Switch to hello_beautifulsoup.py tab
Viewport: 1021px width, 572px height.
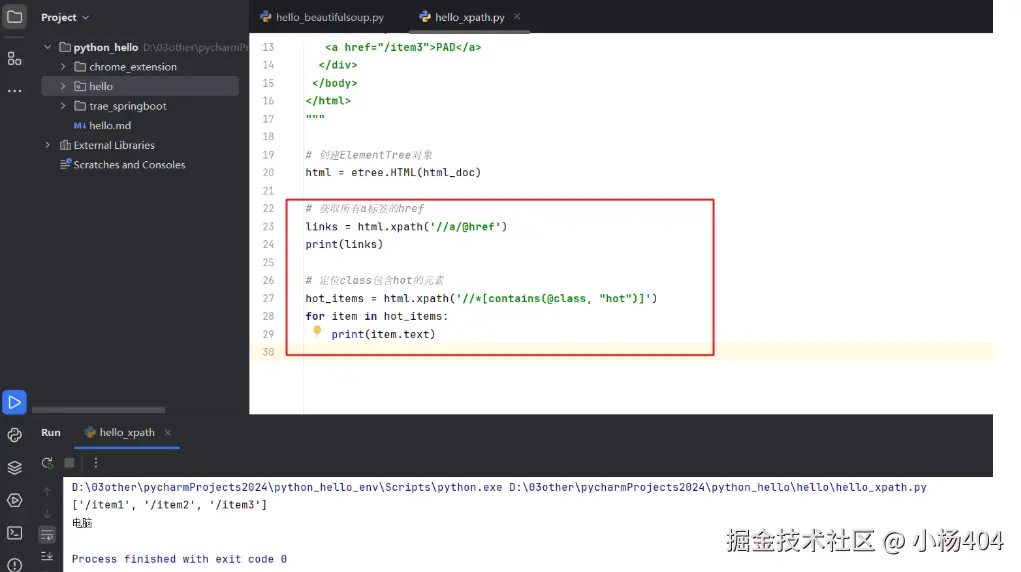pyautogui.click(x=322, y=17)
